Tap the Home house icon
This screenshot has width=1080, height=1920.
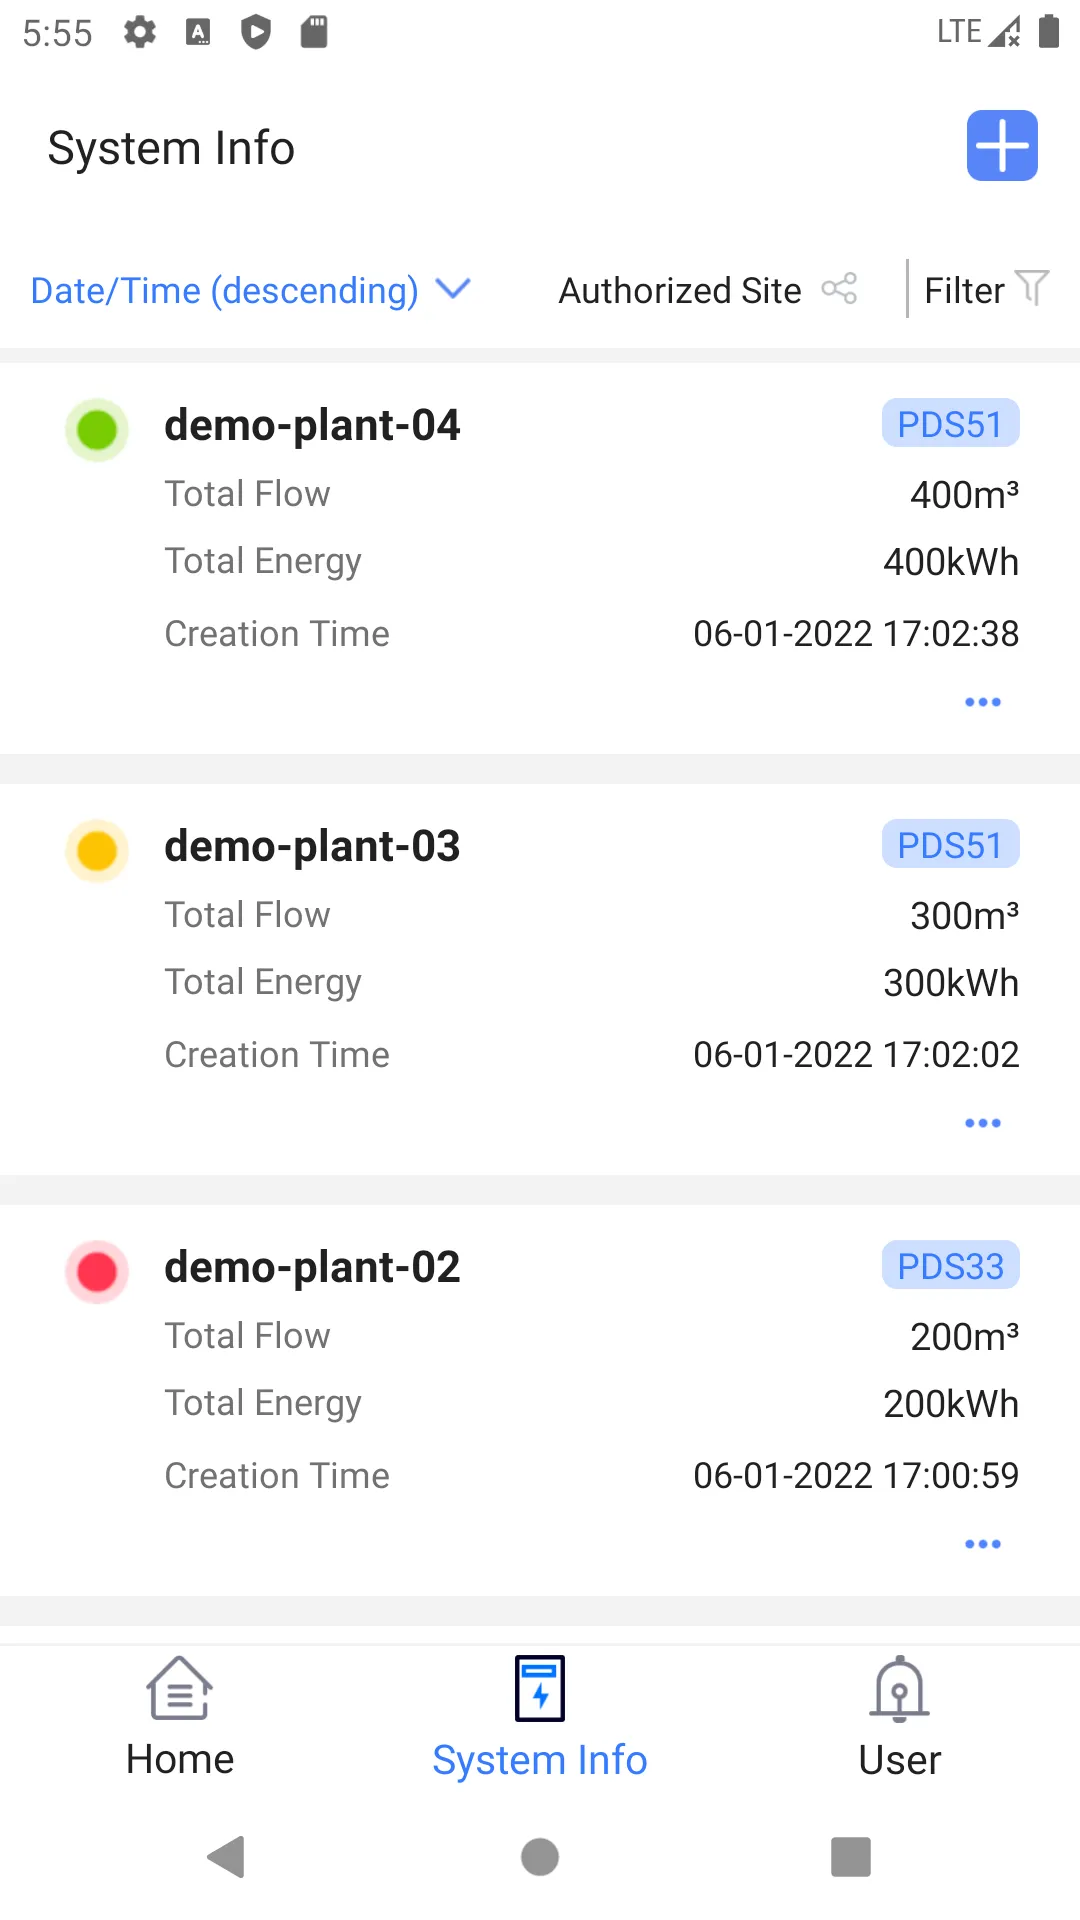tap(180, 1688)
